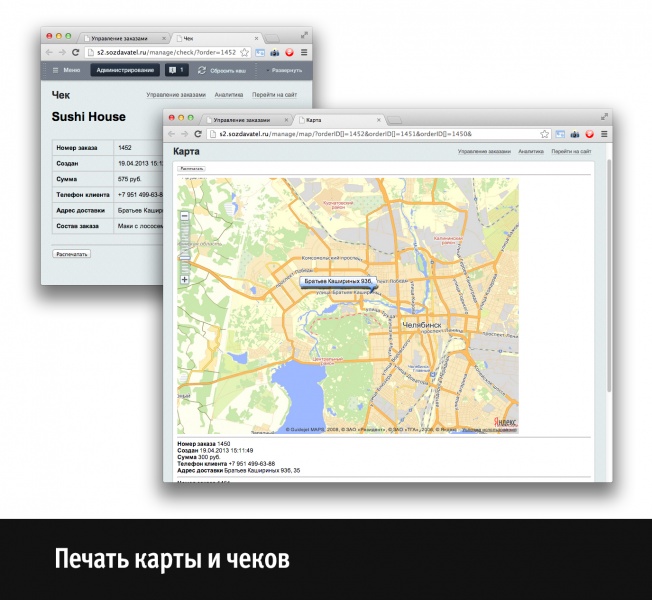Switch to Управление заказами tab in Чек window
652x600 pixels.
123,38
